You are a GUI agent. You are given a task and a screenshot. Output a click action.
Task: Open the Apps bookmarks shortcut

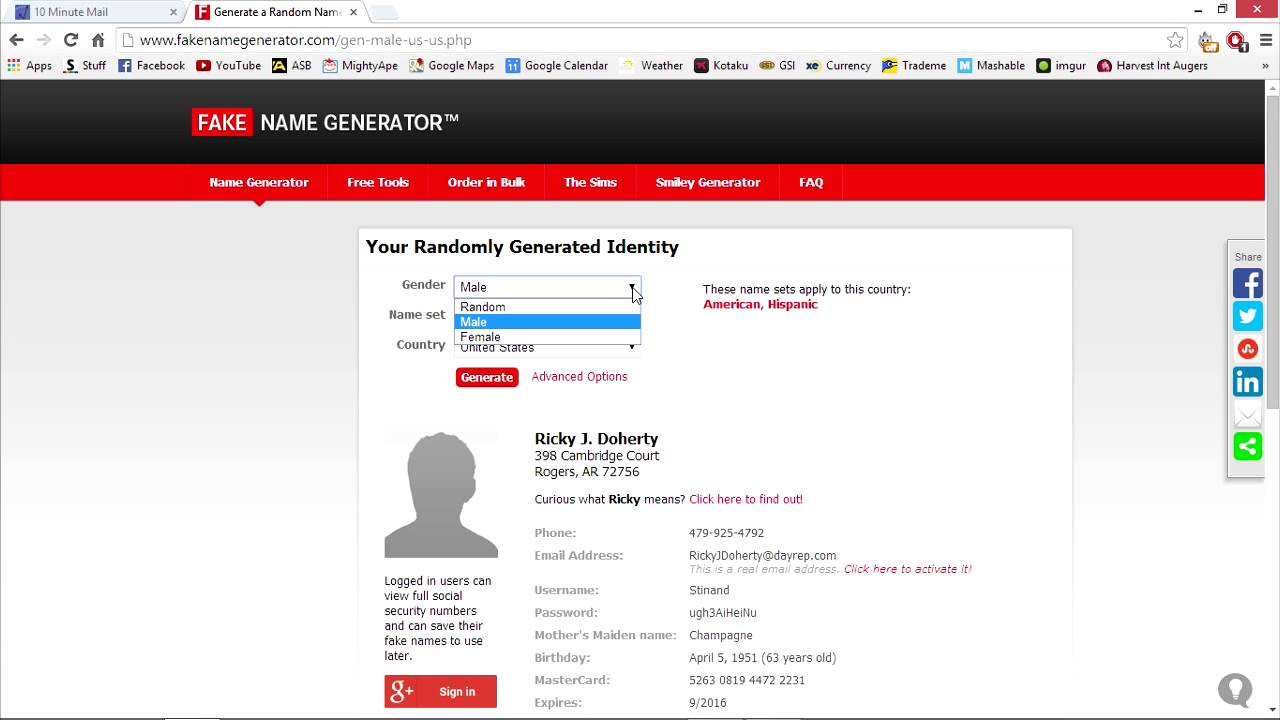click(x=30, y=65)
